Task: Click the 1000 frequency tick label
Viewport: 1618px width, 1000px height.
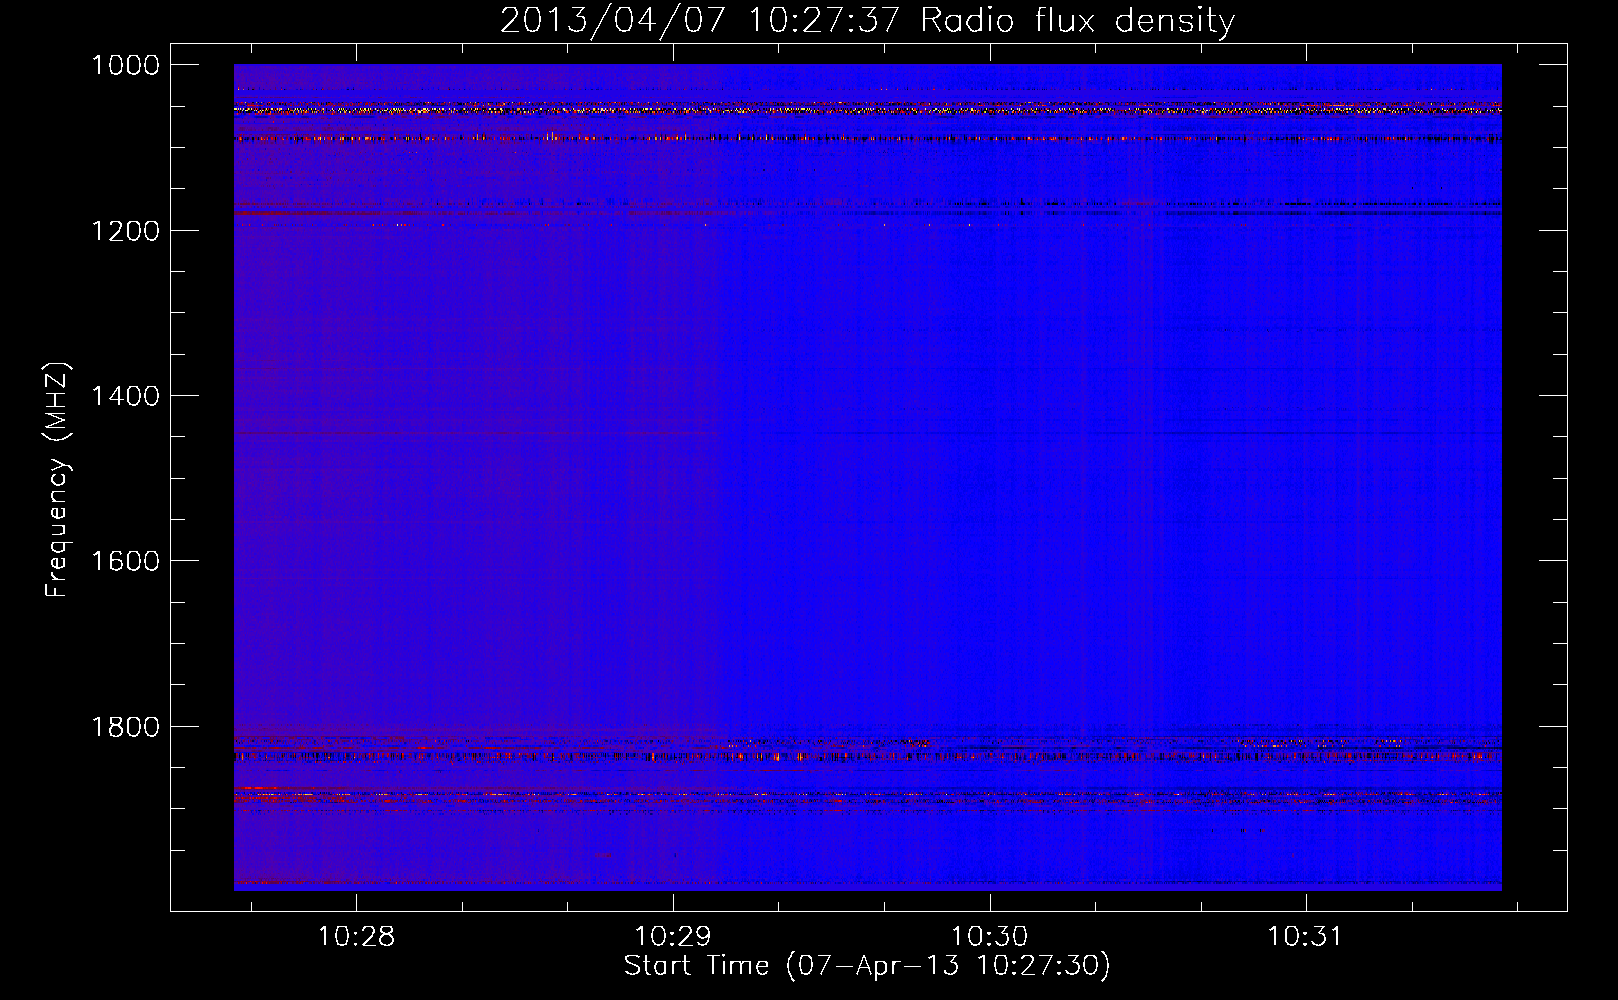Action: click(125, 65)
